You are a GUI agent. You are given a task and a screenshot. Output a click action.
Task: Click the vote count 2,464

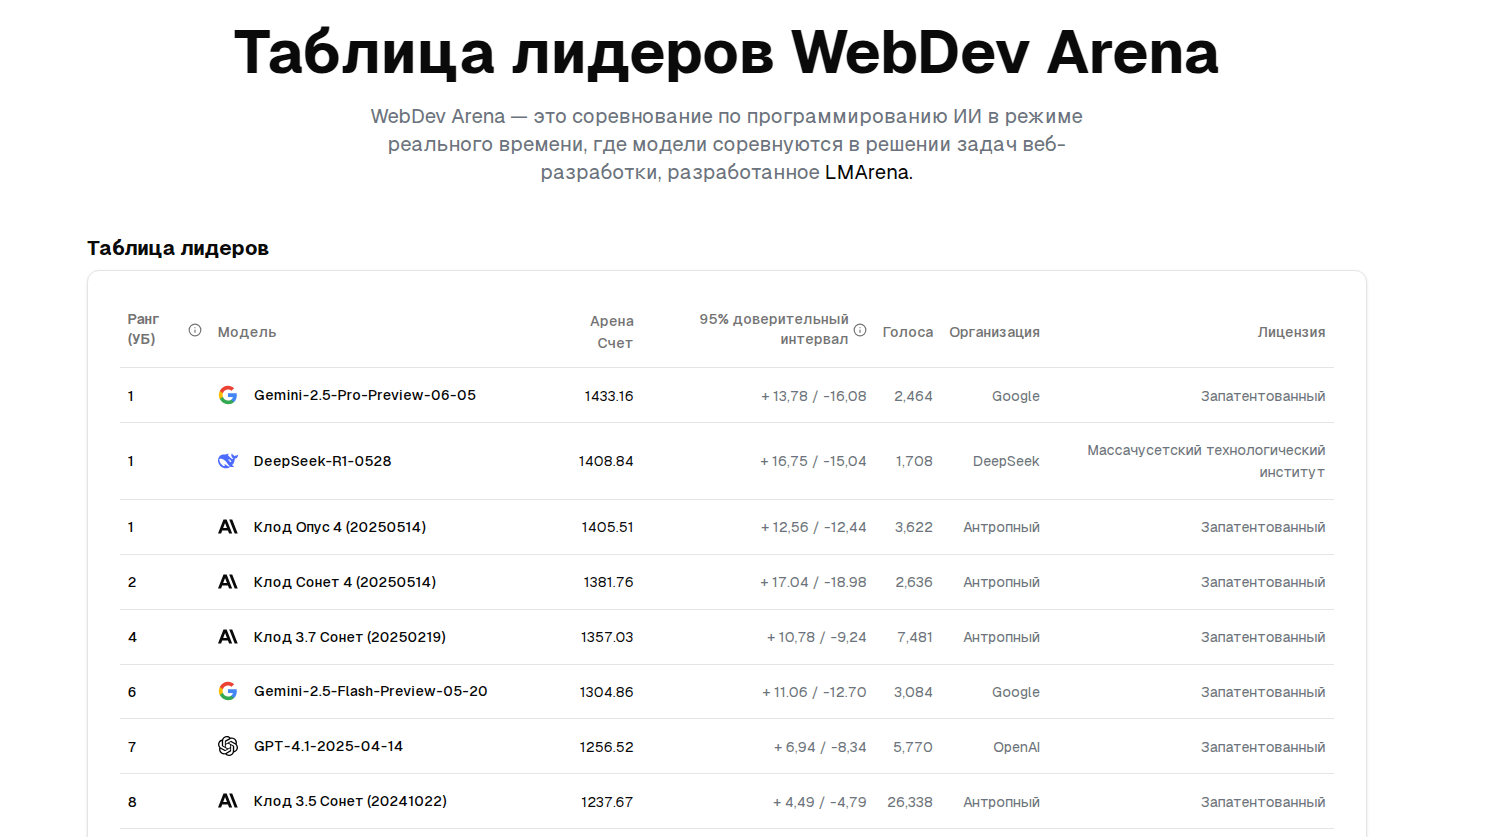pos(913,396)
